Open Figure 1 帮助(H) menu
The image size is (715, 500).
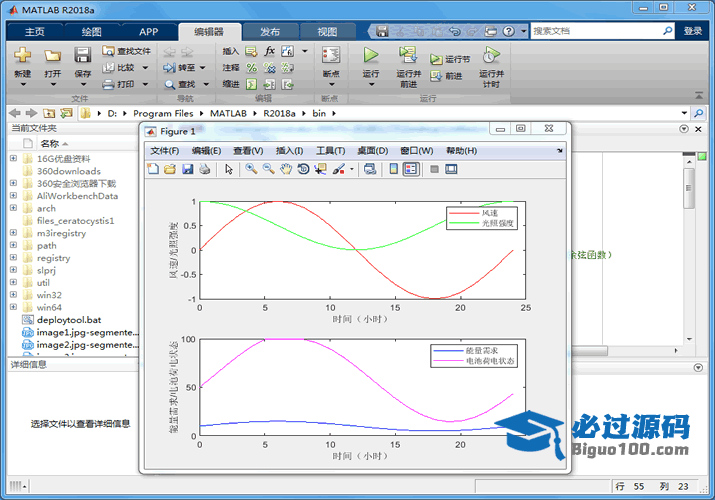click(461, 150)
